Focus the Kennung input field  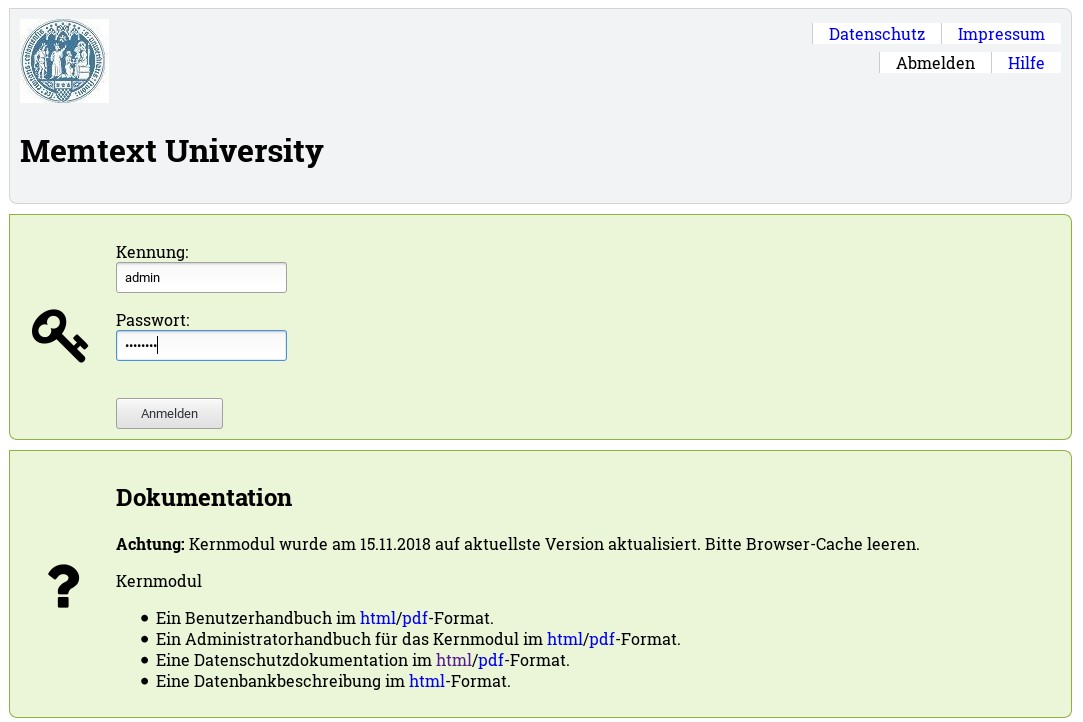pyautogui.click(x=201, y=278)
